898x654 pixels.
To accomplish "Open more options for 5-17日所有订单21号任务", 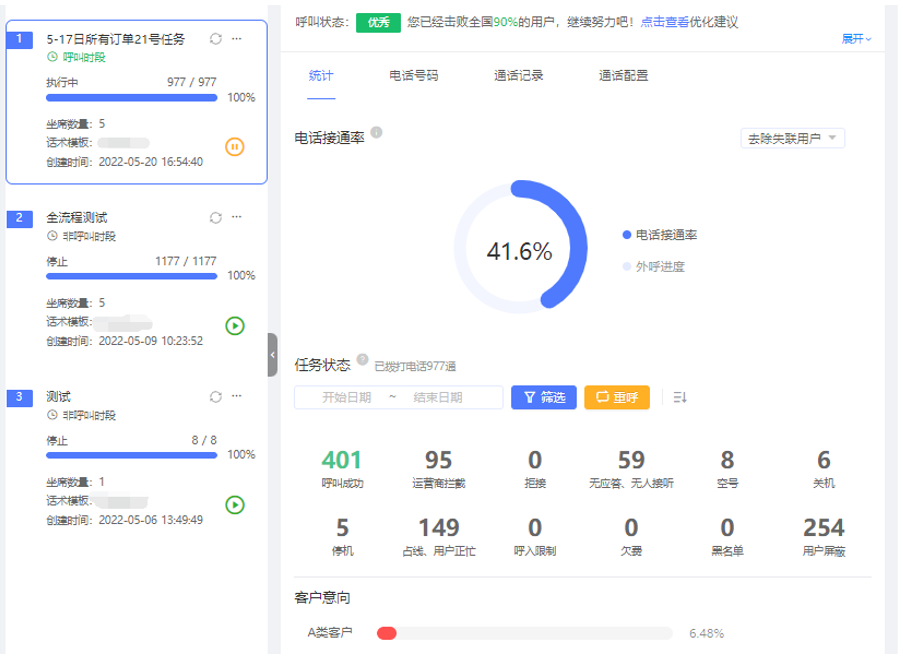I will point(237,38).
